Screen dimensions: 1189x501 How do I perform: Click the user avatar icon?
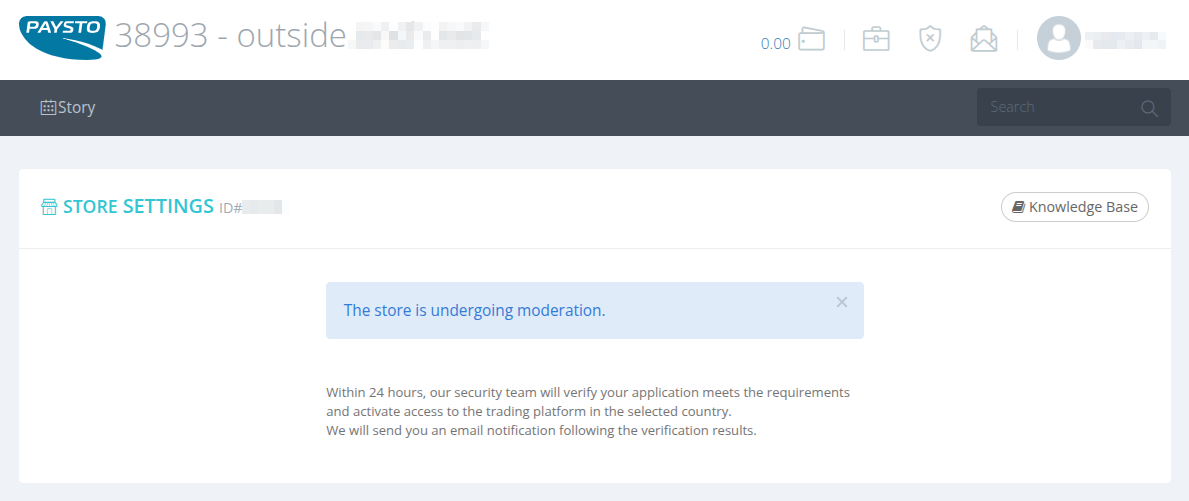pos(1059,38)
